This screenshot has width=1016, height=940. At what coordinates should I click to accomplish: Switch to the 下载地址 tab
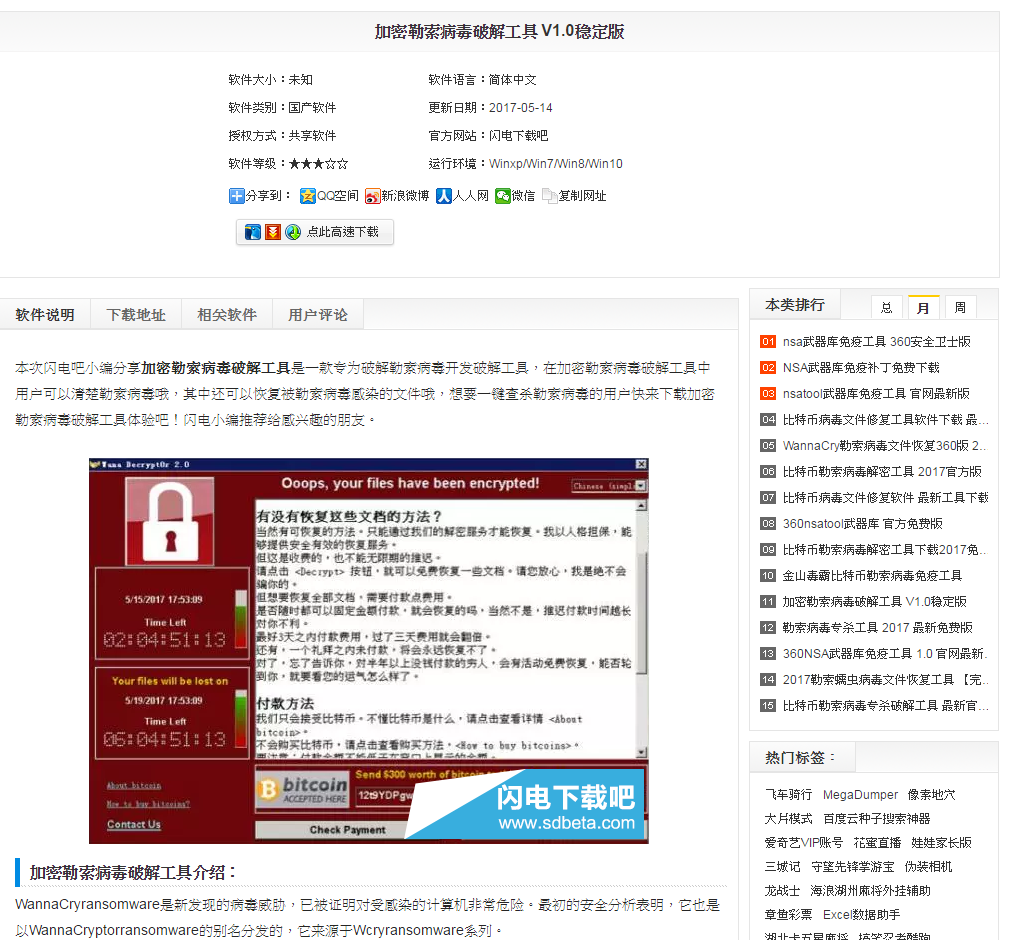136,315
